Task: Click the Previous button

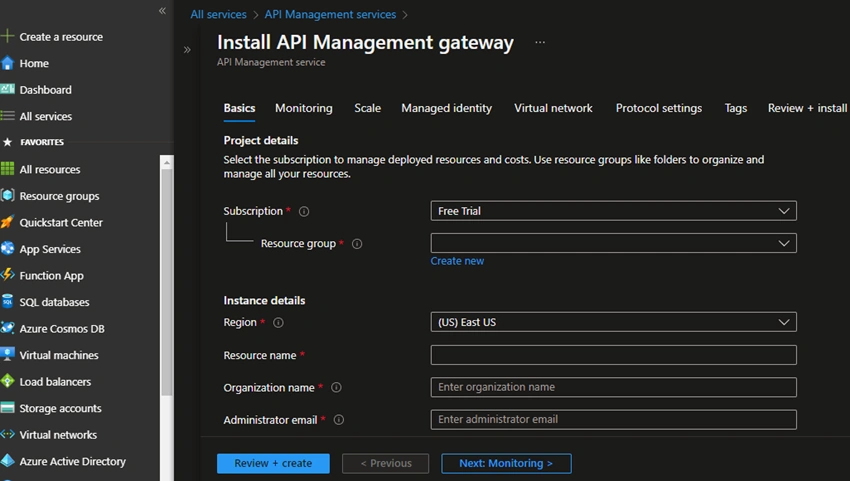Action: [x=385, y=464]
